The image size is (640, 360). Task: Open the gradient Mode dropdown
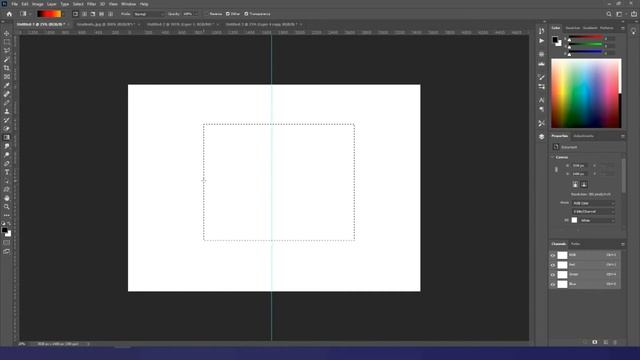[149, 14]
